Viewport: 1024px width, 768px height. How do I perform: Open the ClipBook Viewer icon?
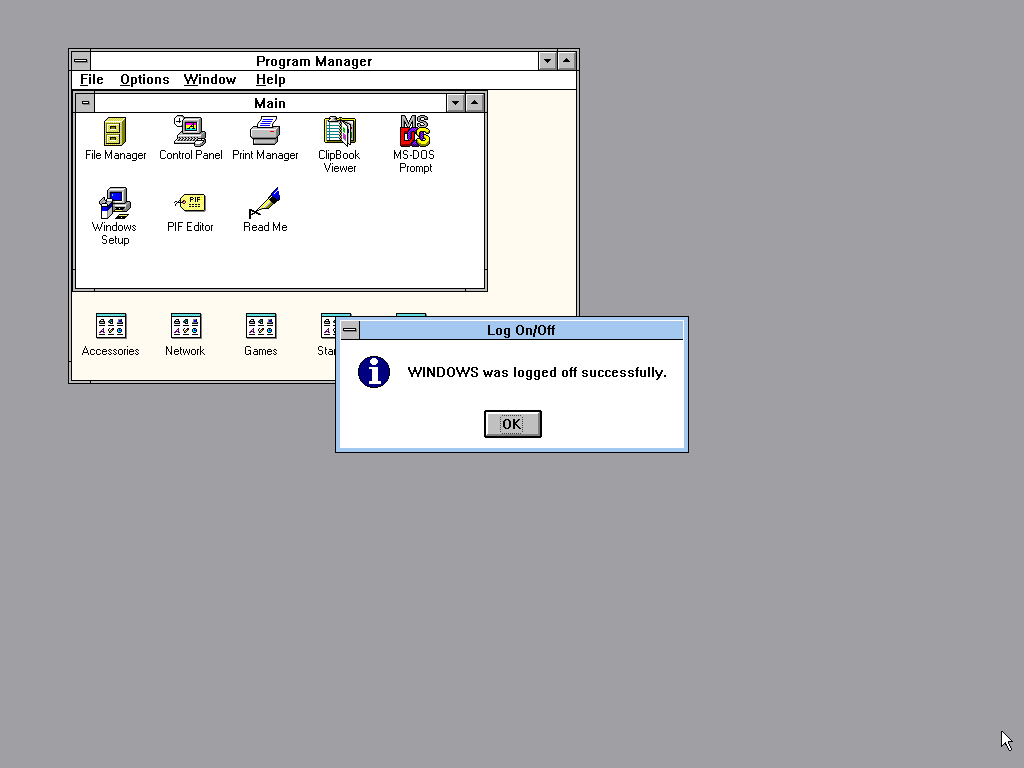click(x=340, y=145)
